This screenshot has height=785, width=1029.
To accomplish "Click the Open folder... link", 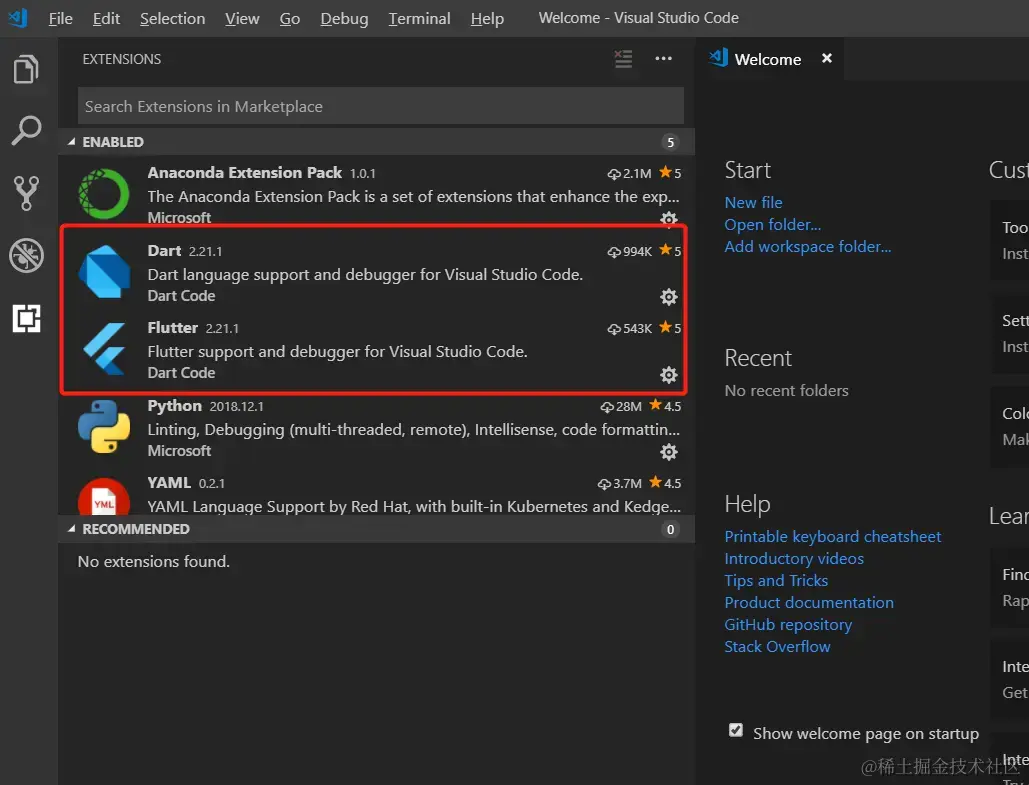I will [772, 224].
